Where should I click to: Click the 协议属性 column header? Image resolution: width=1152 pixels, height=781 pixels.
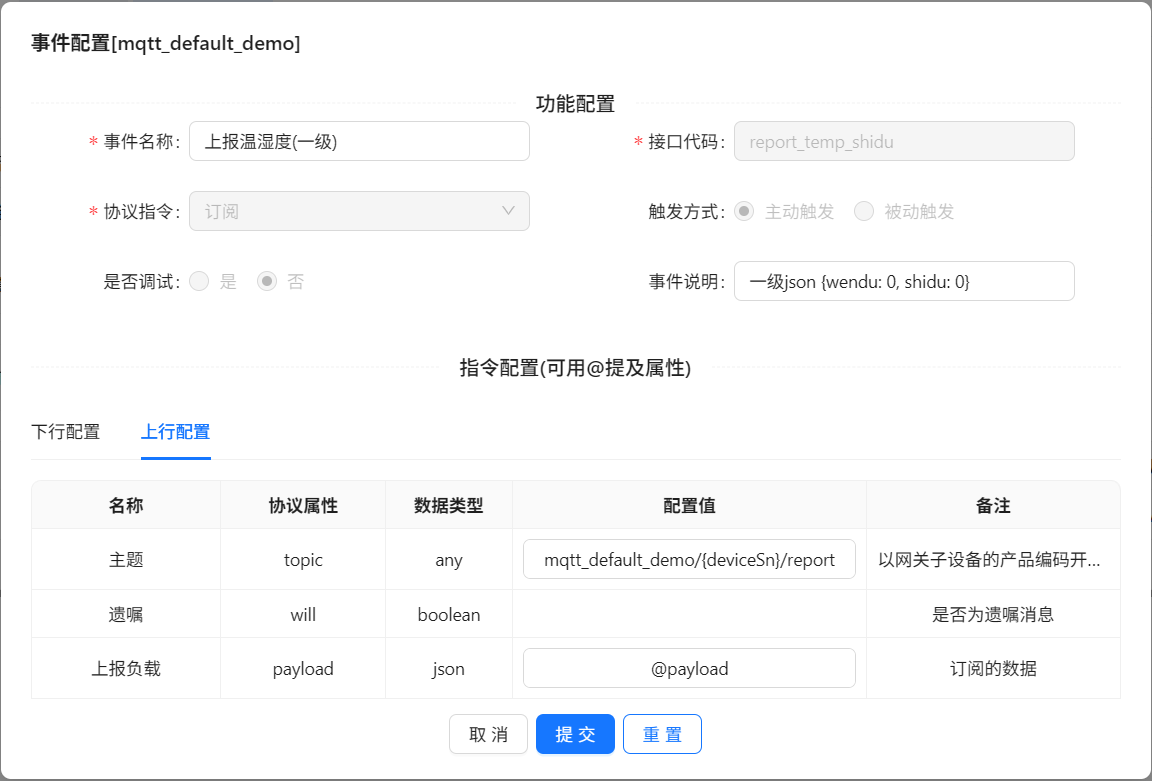[x=303, y=506]
